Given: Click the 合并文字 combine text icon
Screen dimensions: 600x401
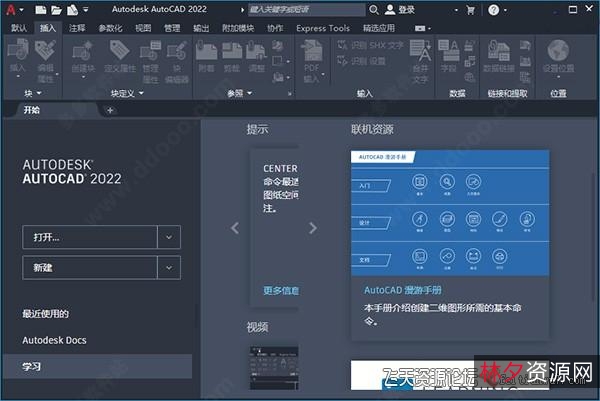Looking at the screenshot, I should (x=421, y=51).
